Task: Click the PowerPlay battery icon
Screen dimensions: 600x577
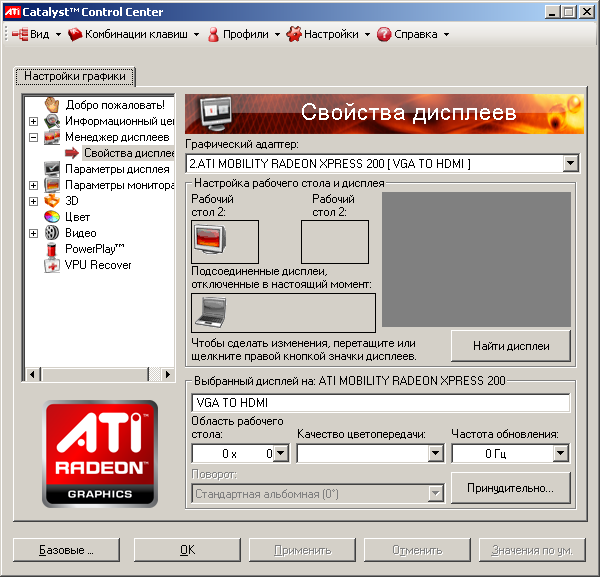Action: coord(52,249)
